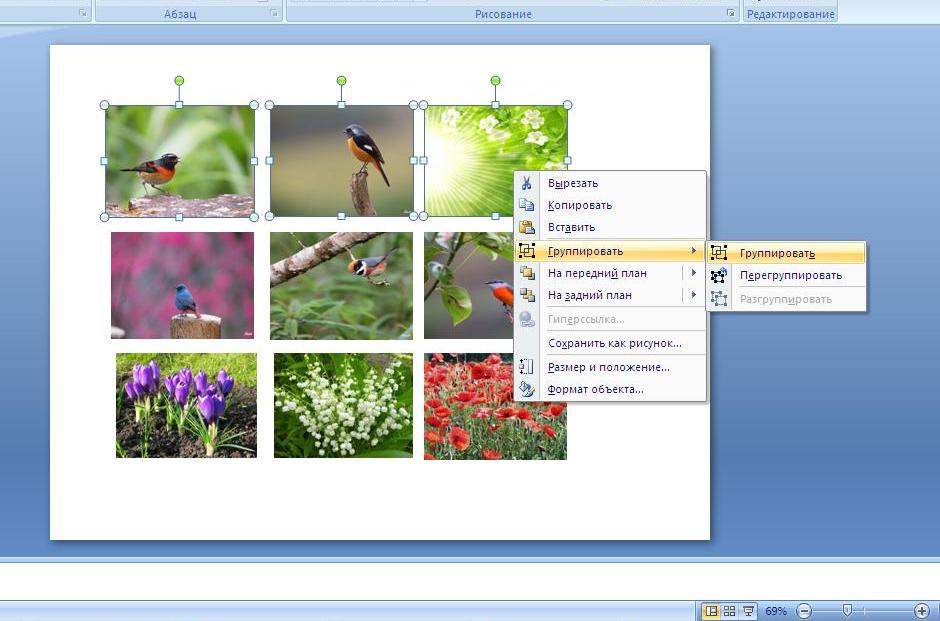Click zoom in plus button
Image resolution: width=940 pixels, height=621 pixels.
coord(922,611)
